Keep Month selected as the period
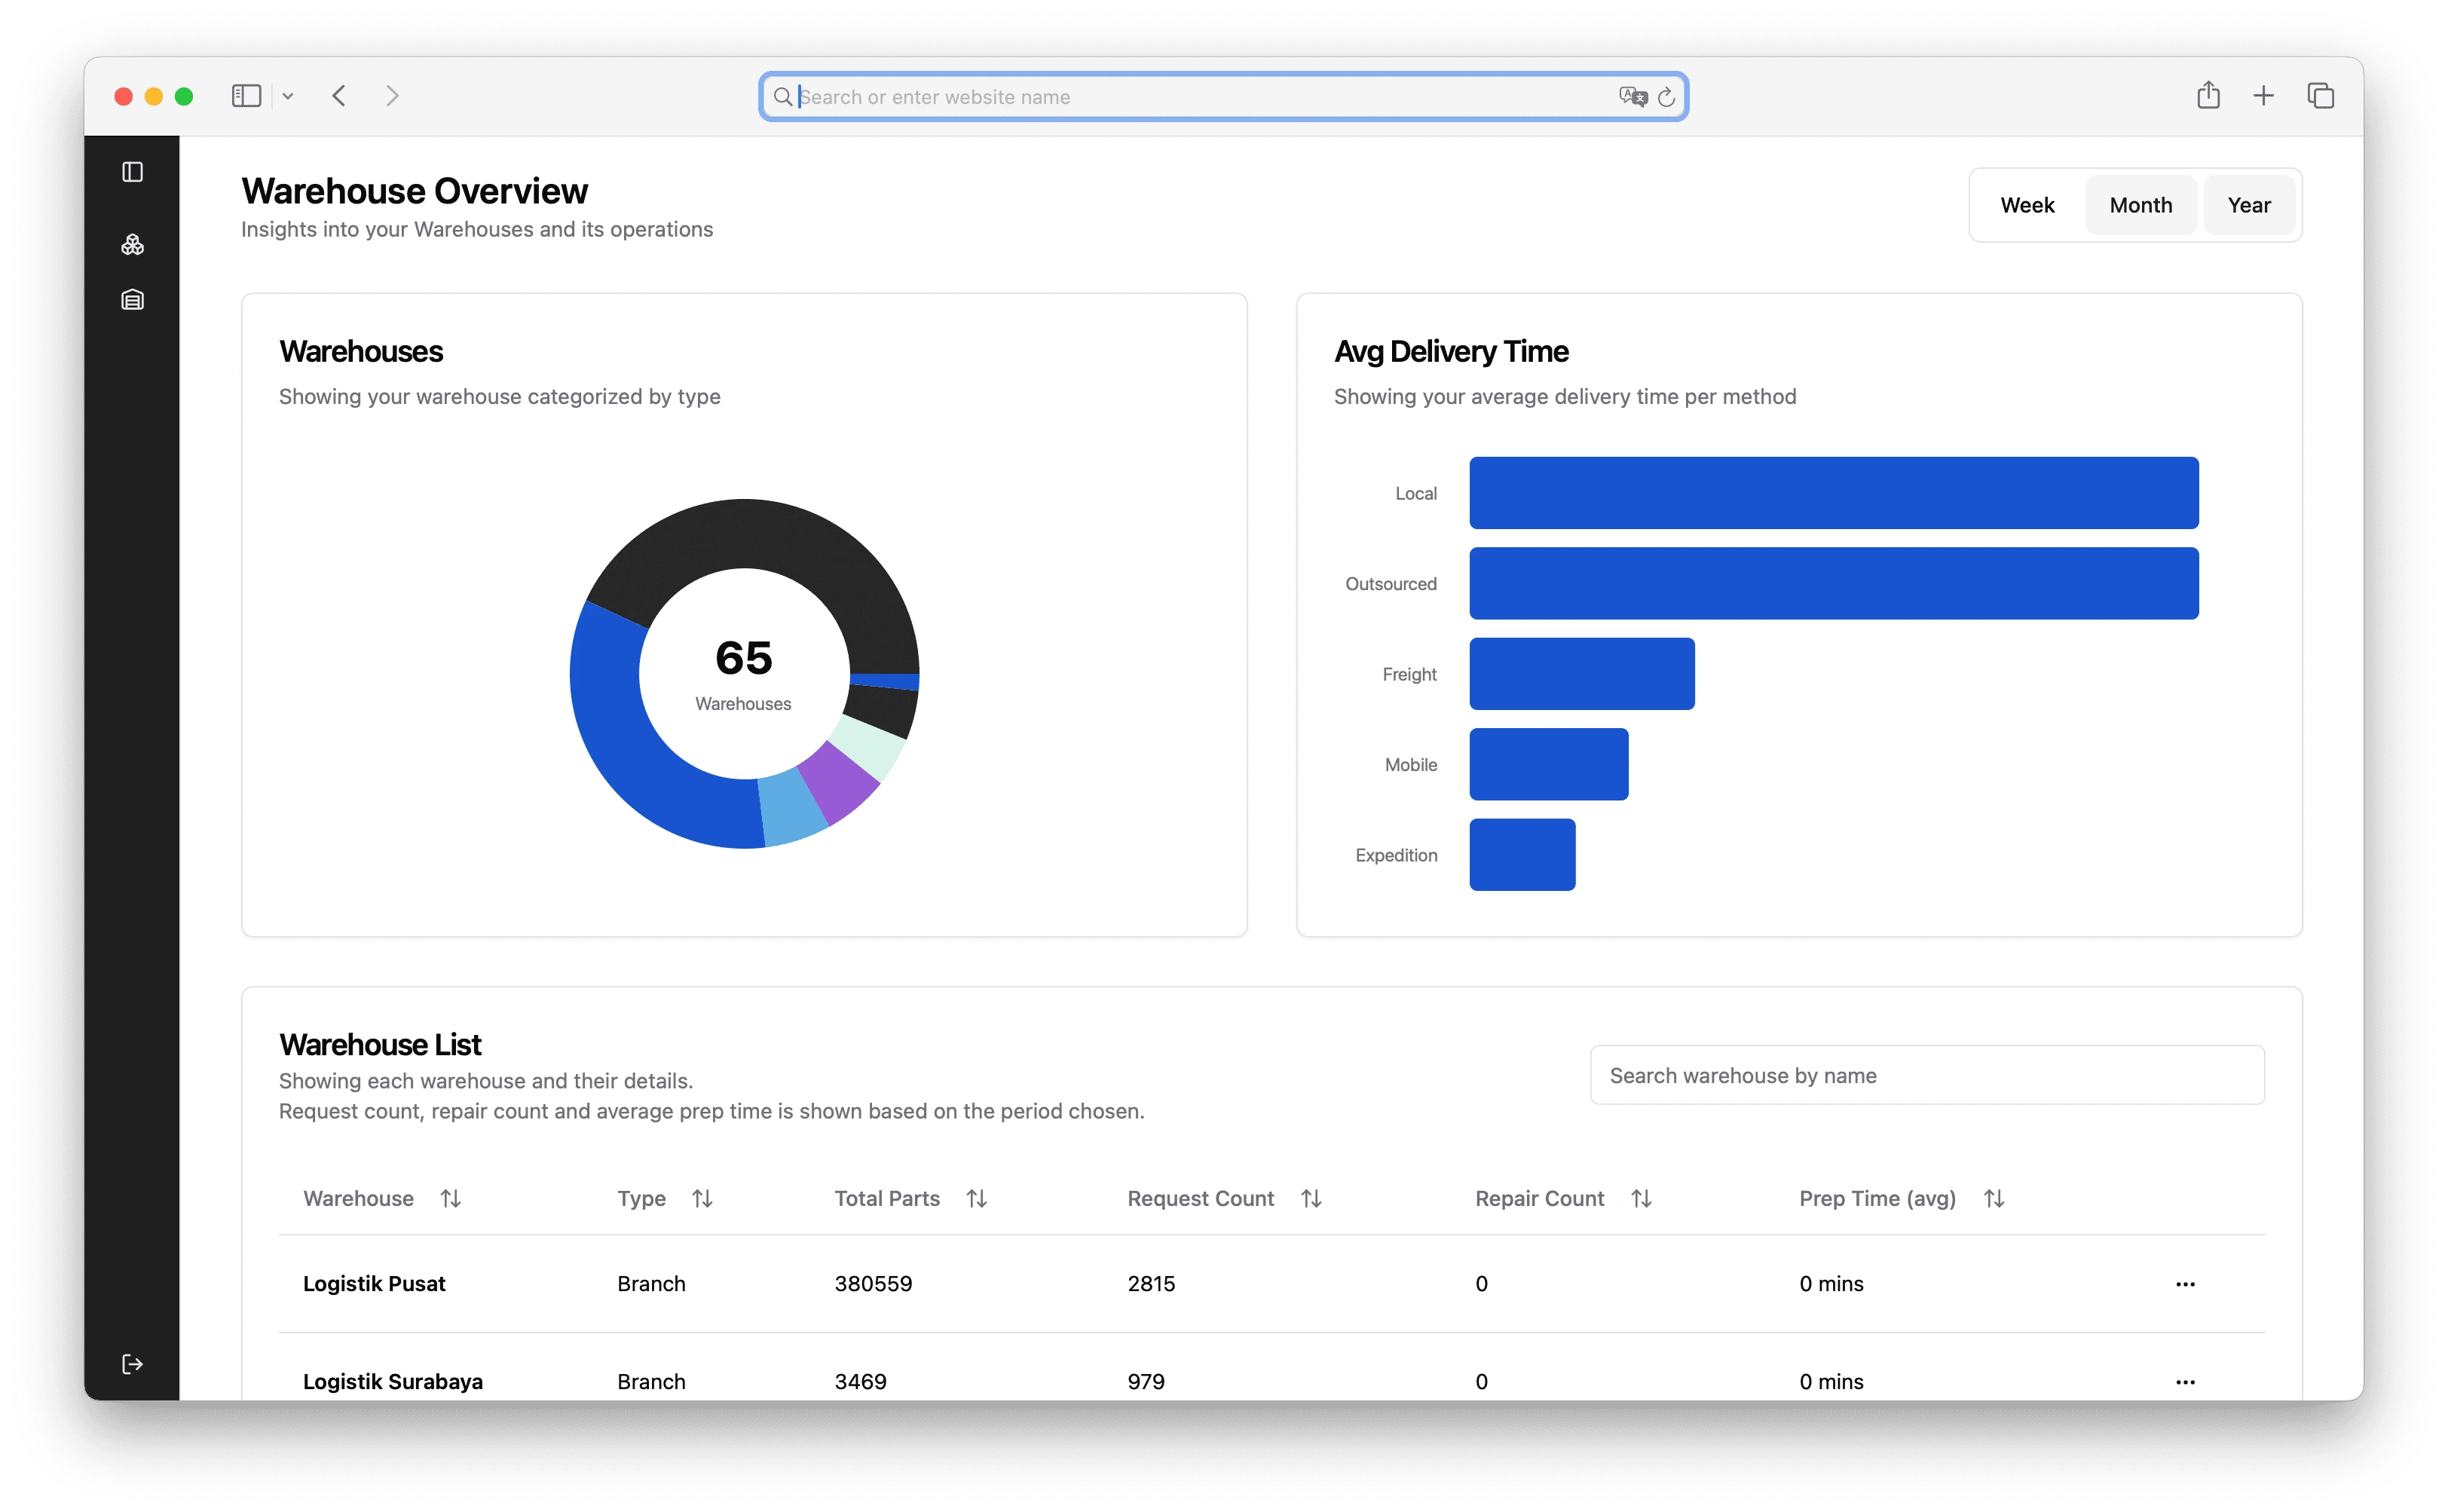 tap(2140, 205)
